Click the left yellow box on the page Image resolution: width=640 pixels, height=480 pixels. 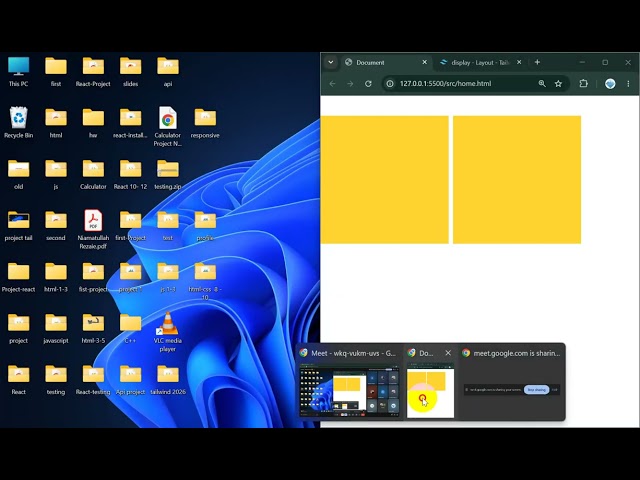tap(384, 180)
